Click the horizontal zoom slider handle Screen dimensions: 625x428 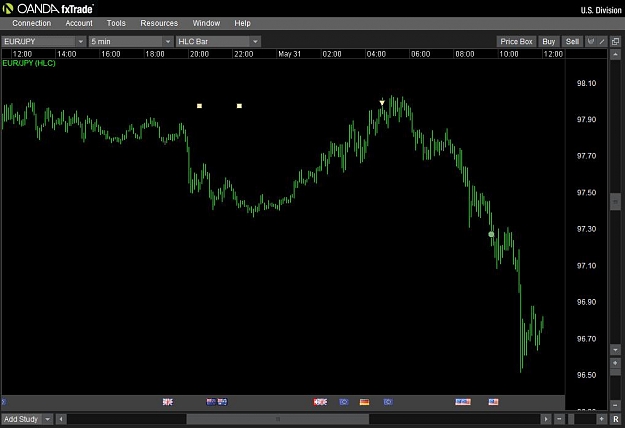(571, 419)
